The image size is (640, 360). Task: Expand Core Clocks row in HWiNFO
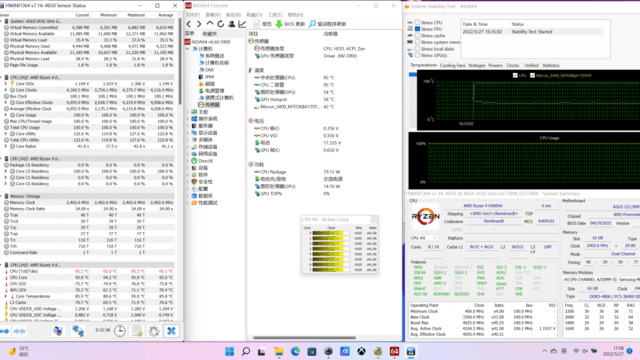click(6, 90)
